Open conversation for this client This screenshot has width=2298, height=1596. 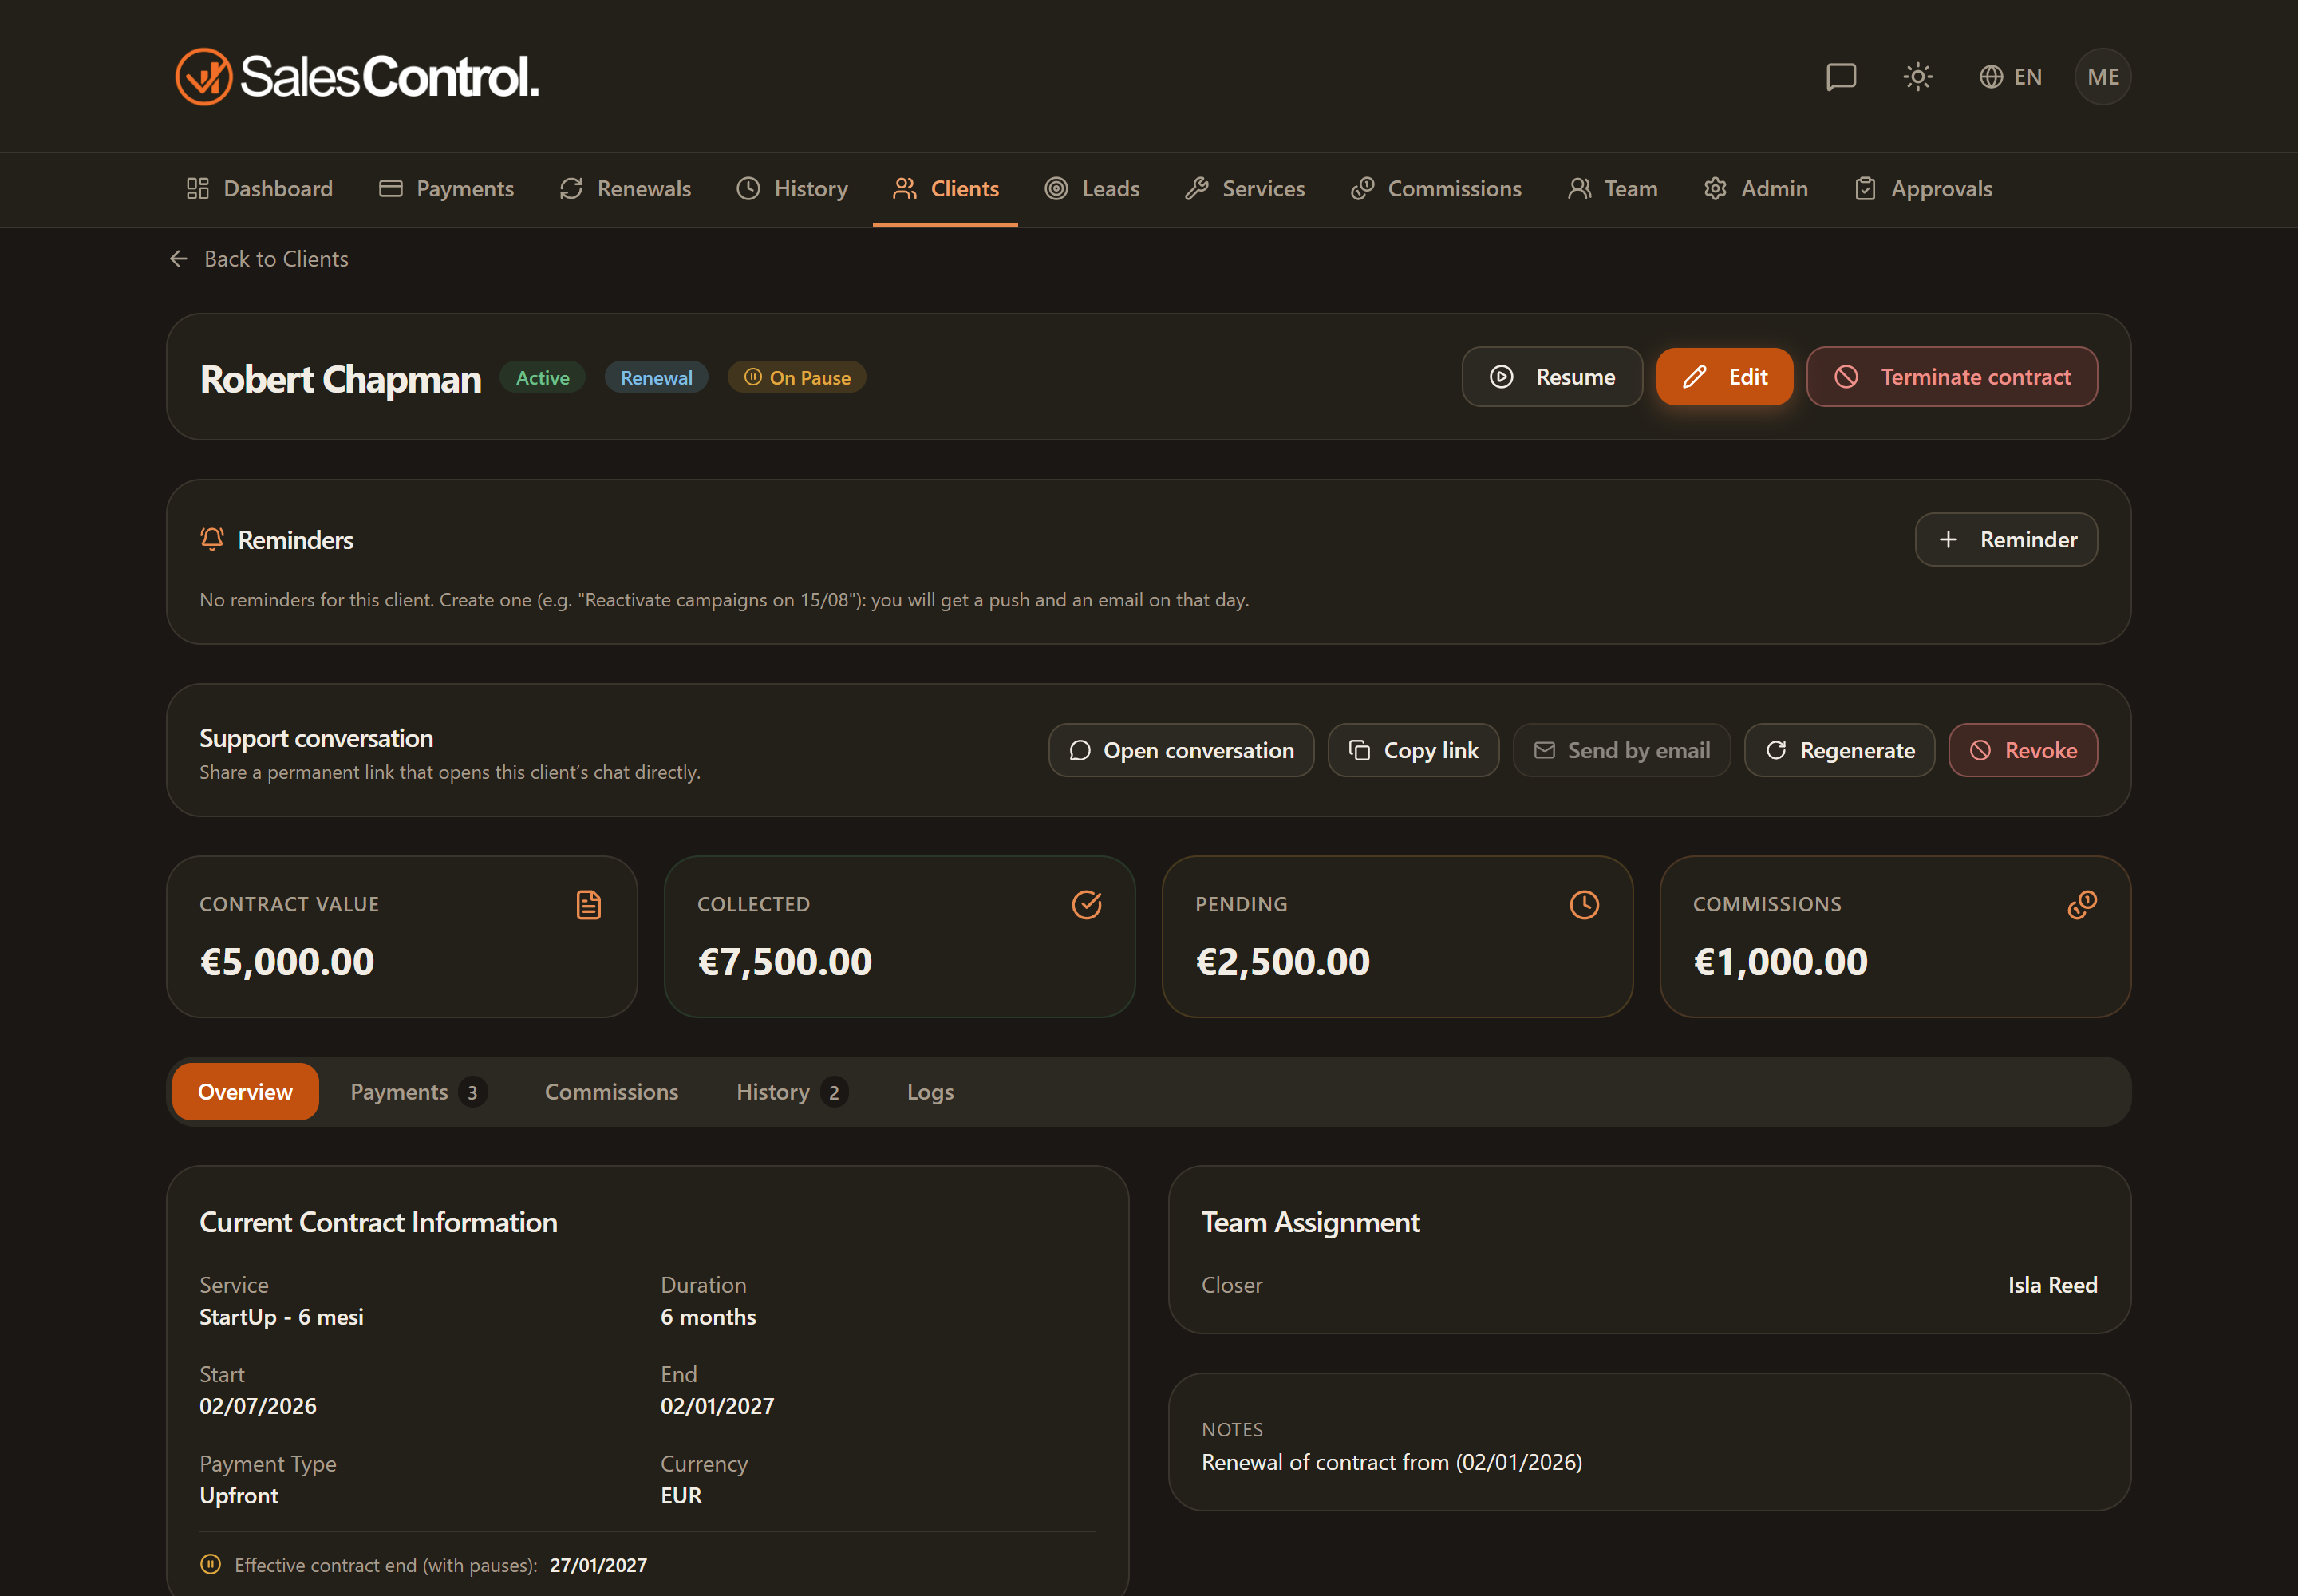coord(1181,750)
